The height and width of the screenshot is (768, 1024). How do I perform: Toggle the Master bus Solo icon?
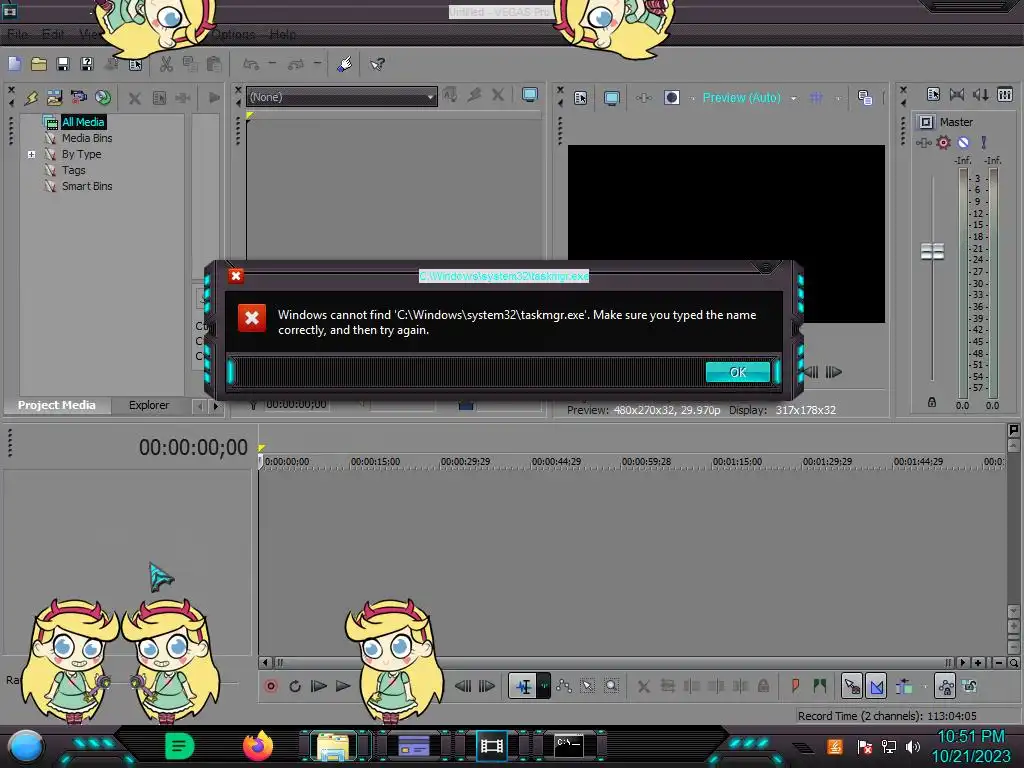coord(984,142)
